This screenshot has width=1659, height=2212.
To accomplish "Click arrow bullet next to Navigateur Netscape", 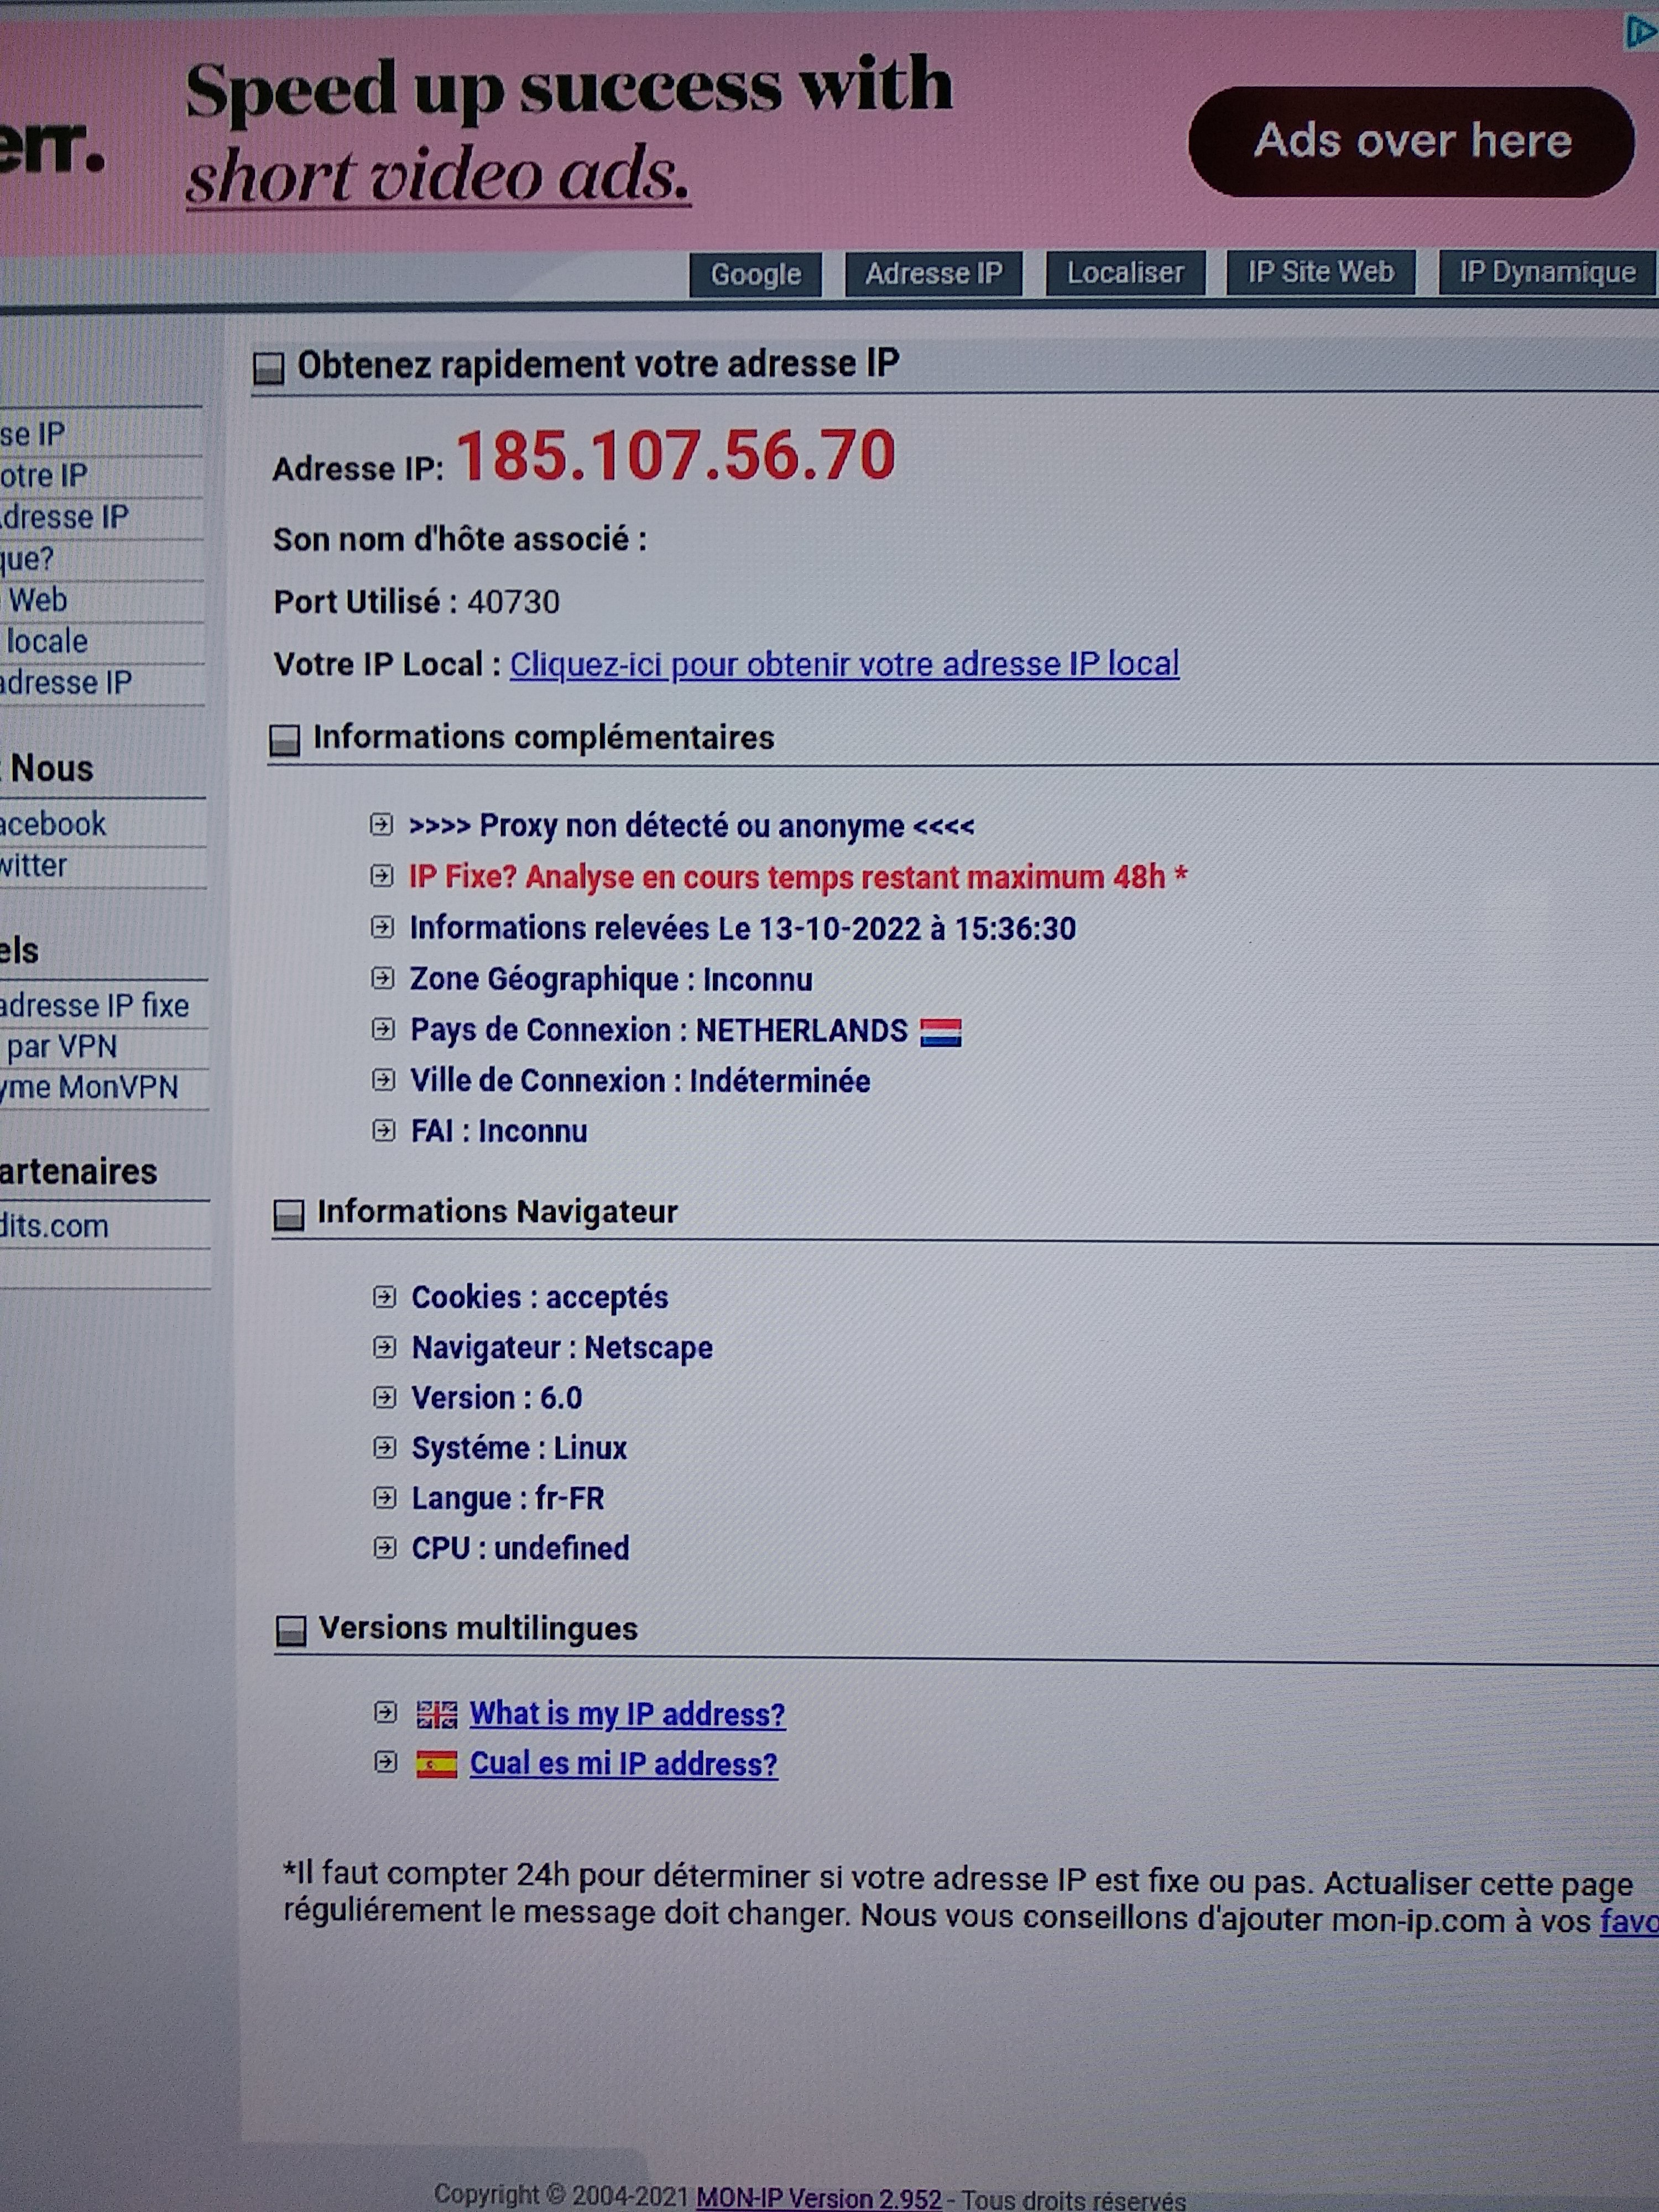I will tap(384, 1347).
